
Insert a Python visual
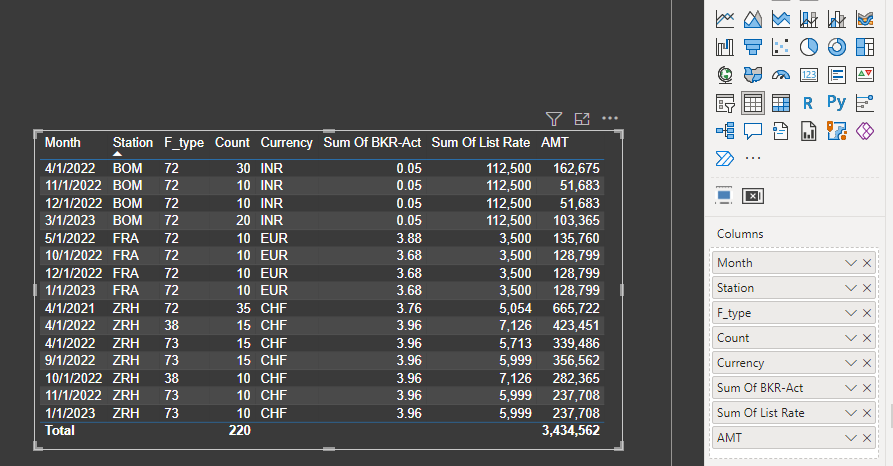[x=837, y=102]
